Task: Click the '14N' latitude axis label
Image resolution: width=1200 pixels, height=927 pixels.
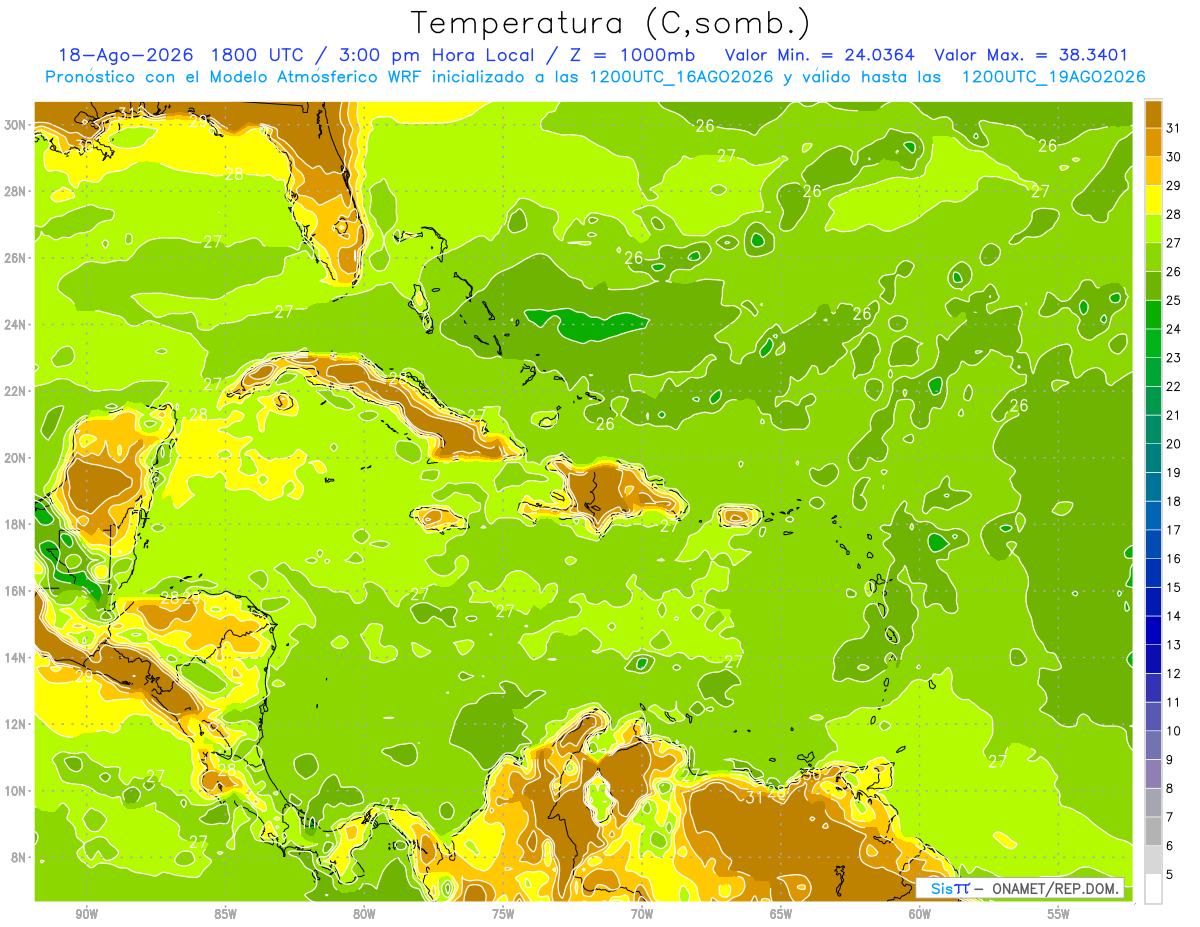Action: click(x=16, y=658)
